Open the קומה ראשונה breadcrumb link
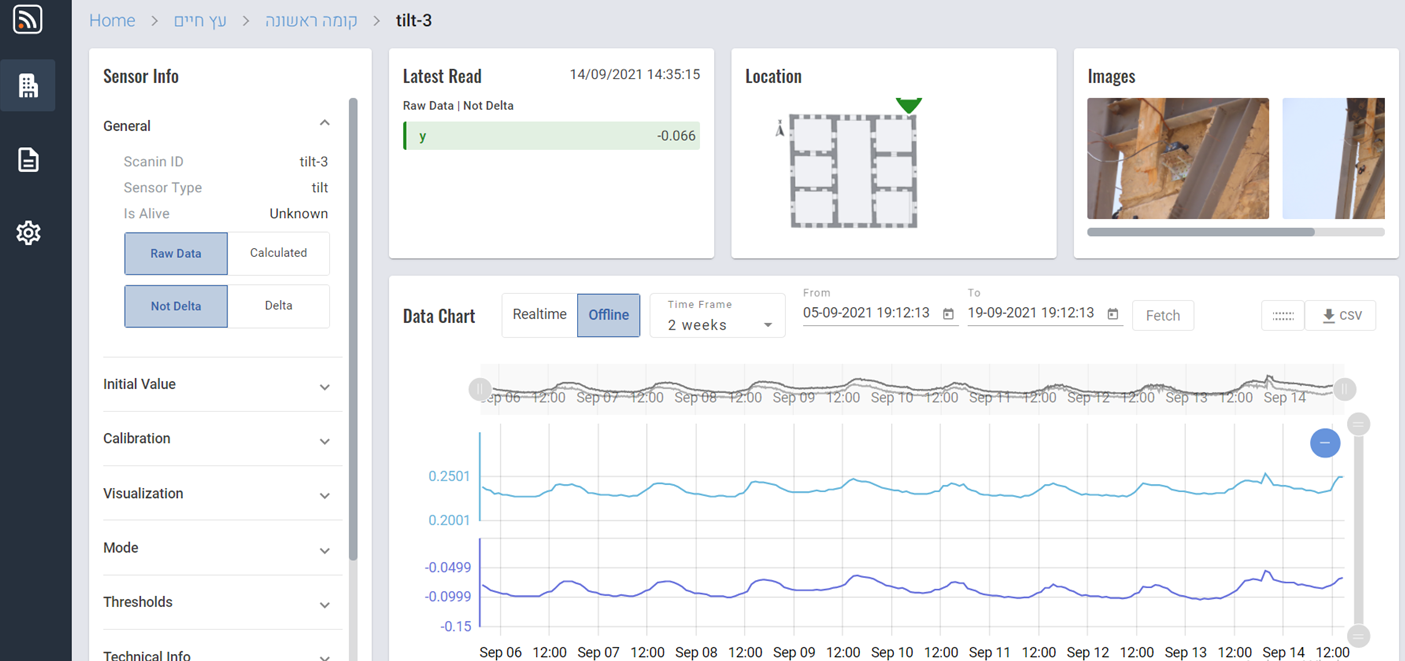This screenshot has width=1405, height=661. click(x=311, y=21)
